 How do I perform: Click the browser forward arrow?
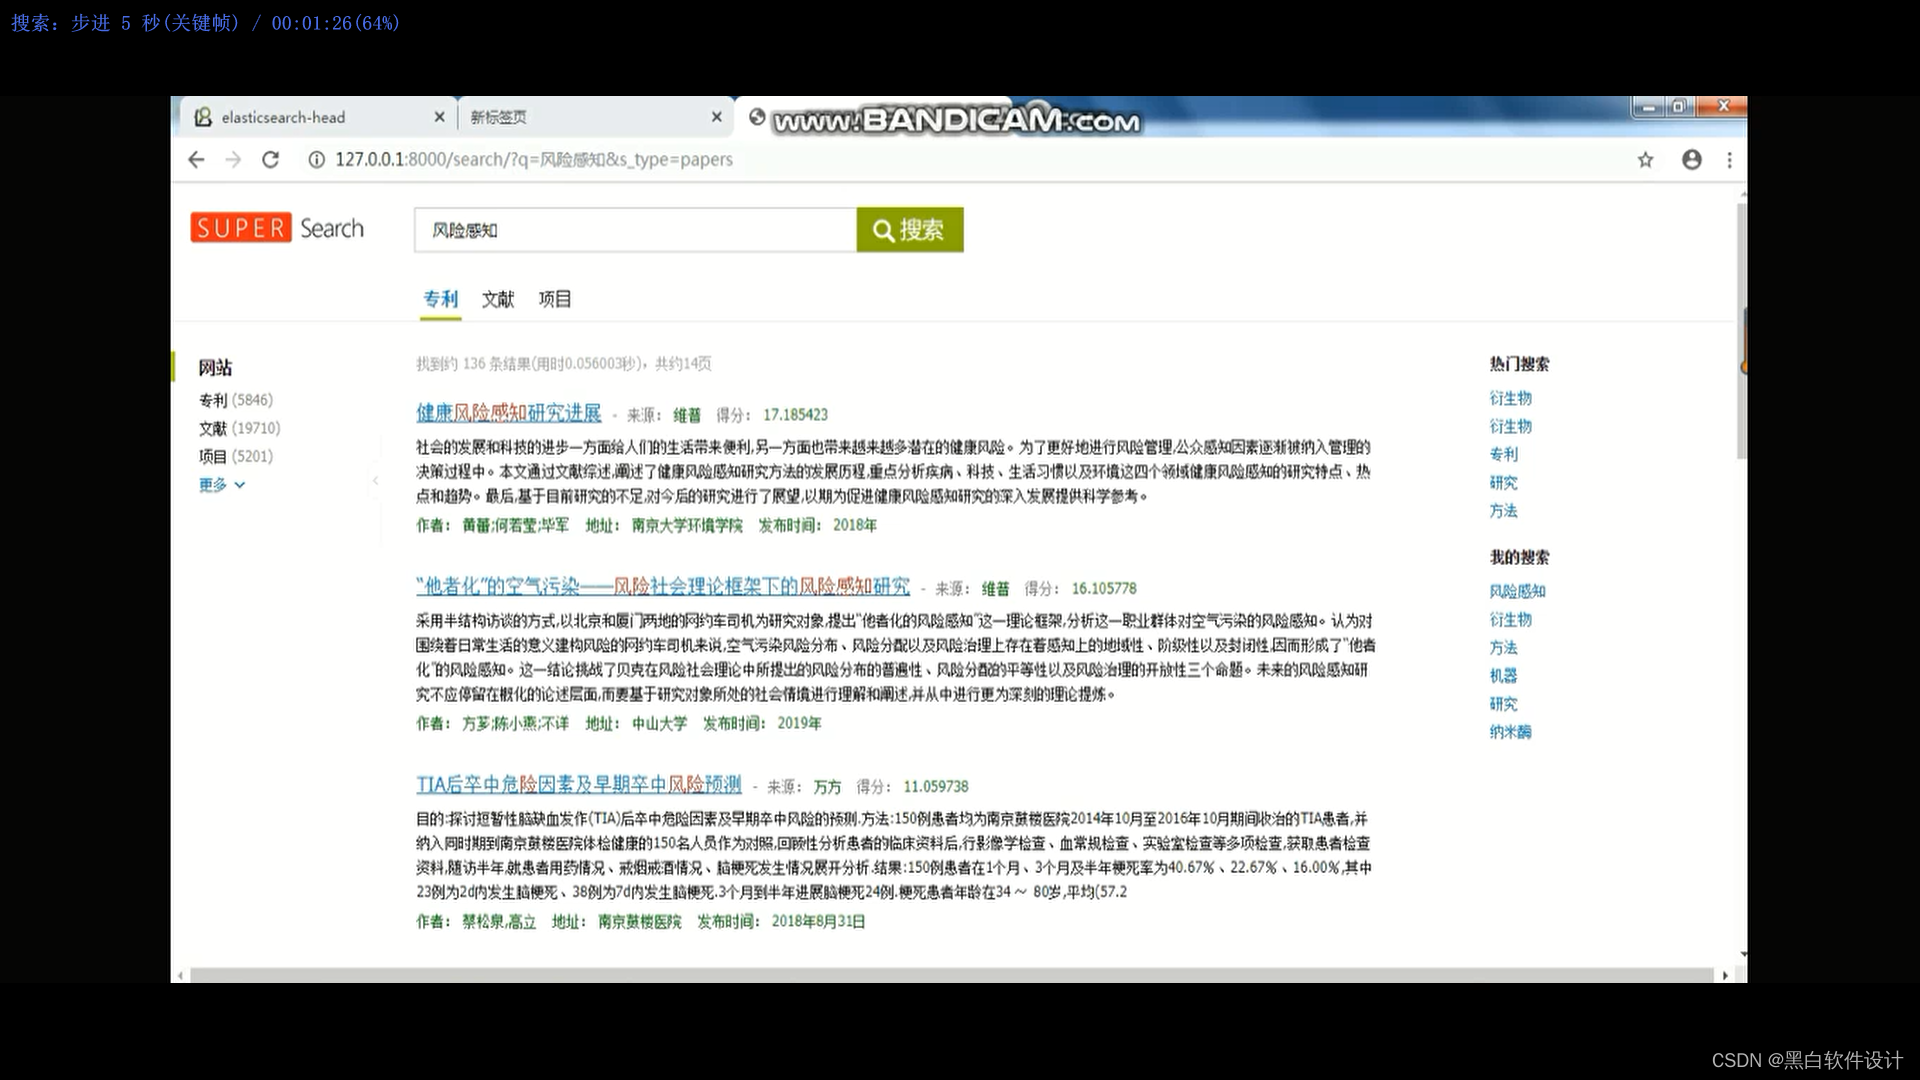[x=233, y=160]
